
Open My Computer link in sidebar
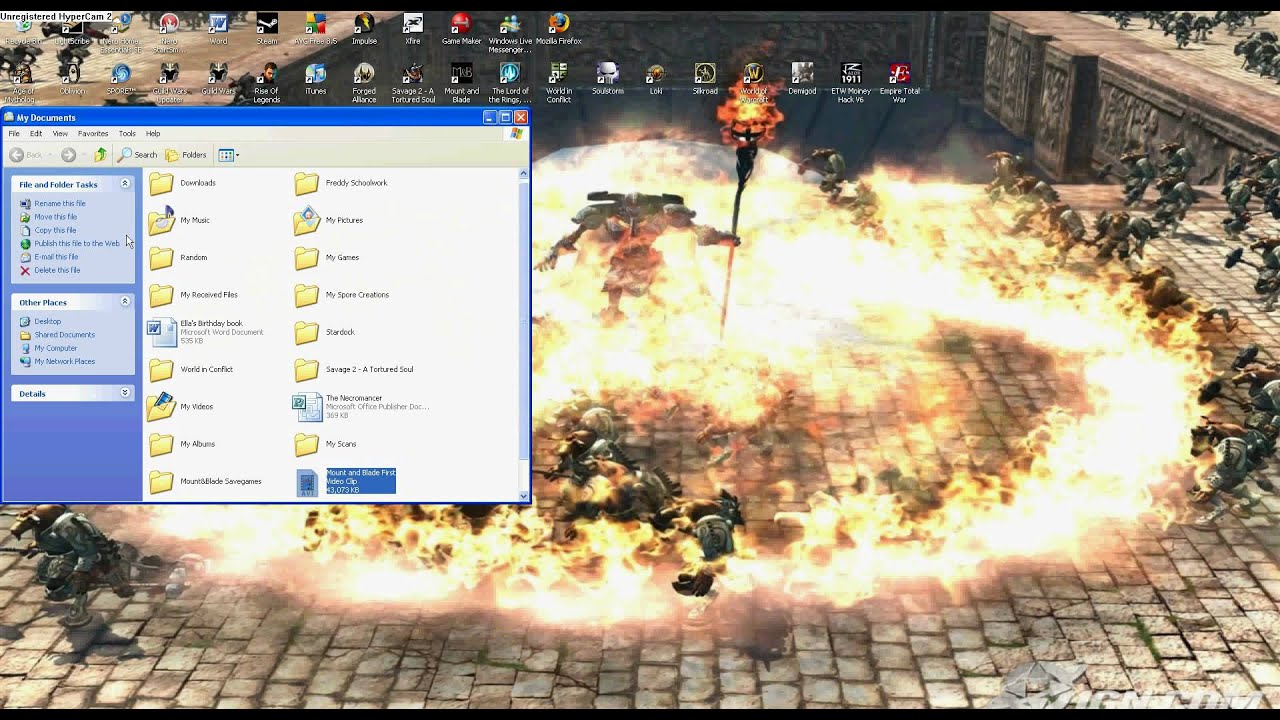(56, 348)
